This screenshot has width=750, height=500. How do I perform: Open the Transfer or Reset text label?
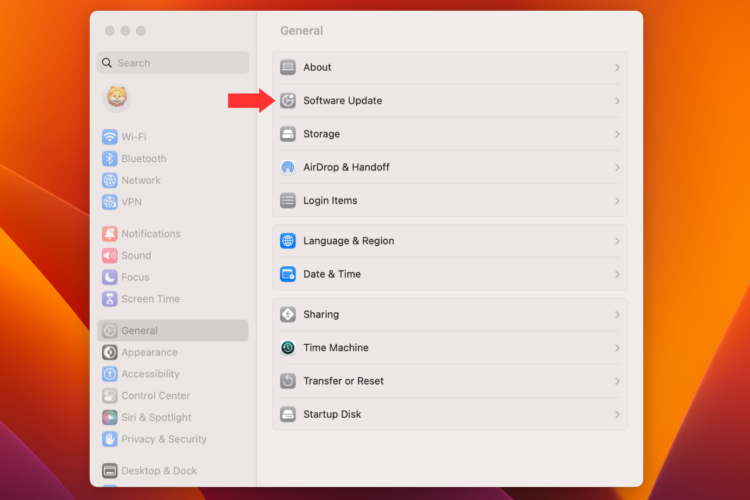pyautogui.click(x=343, y=381)
